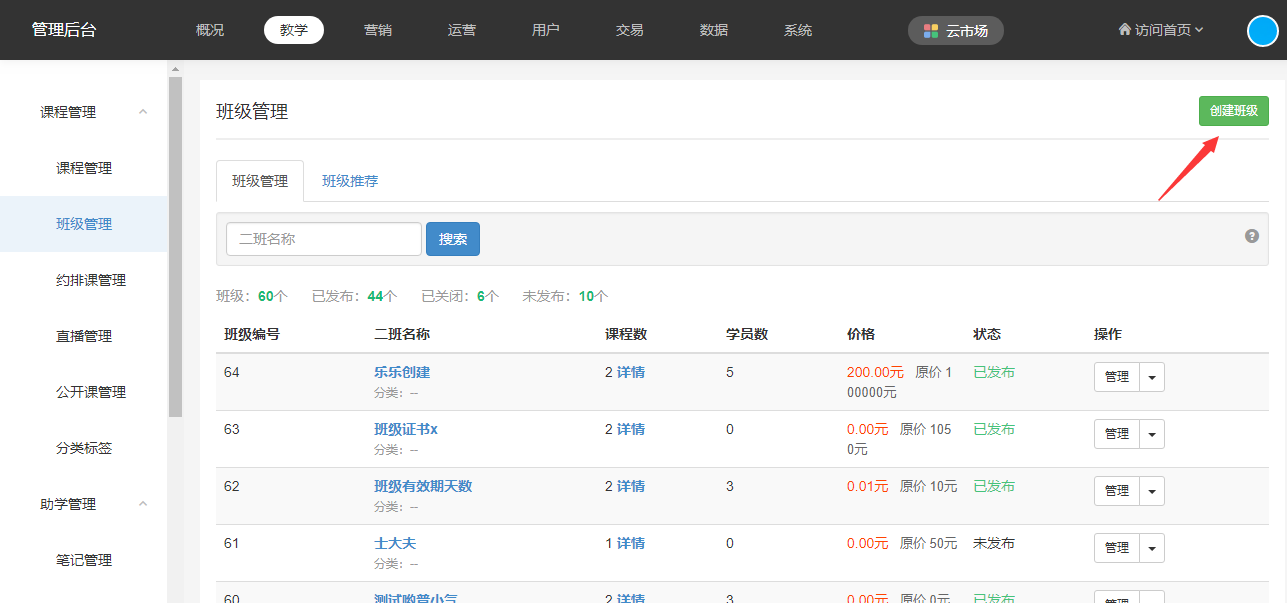1287x603 pixels.
Task: Click 管理 button for class 61
Action: (x=1116, y=548)
